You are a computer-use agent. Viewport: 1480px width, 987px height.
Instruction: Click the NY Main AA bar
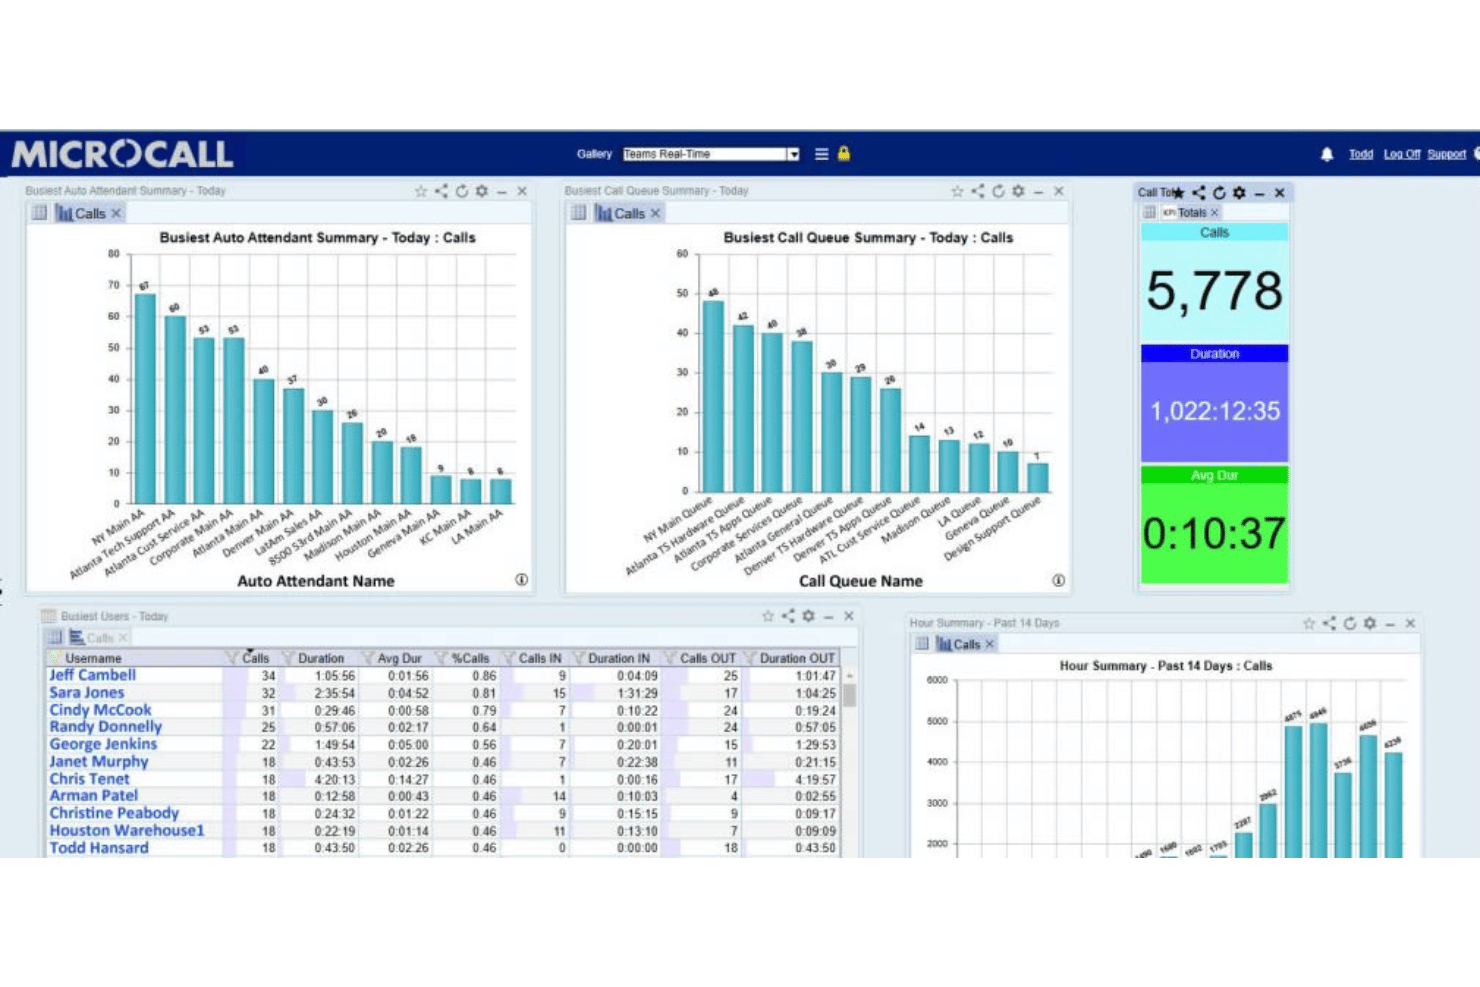click(x=145, y=398)
